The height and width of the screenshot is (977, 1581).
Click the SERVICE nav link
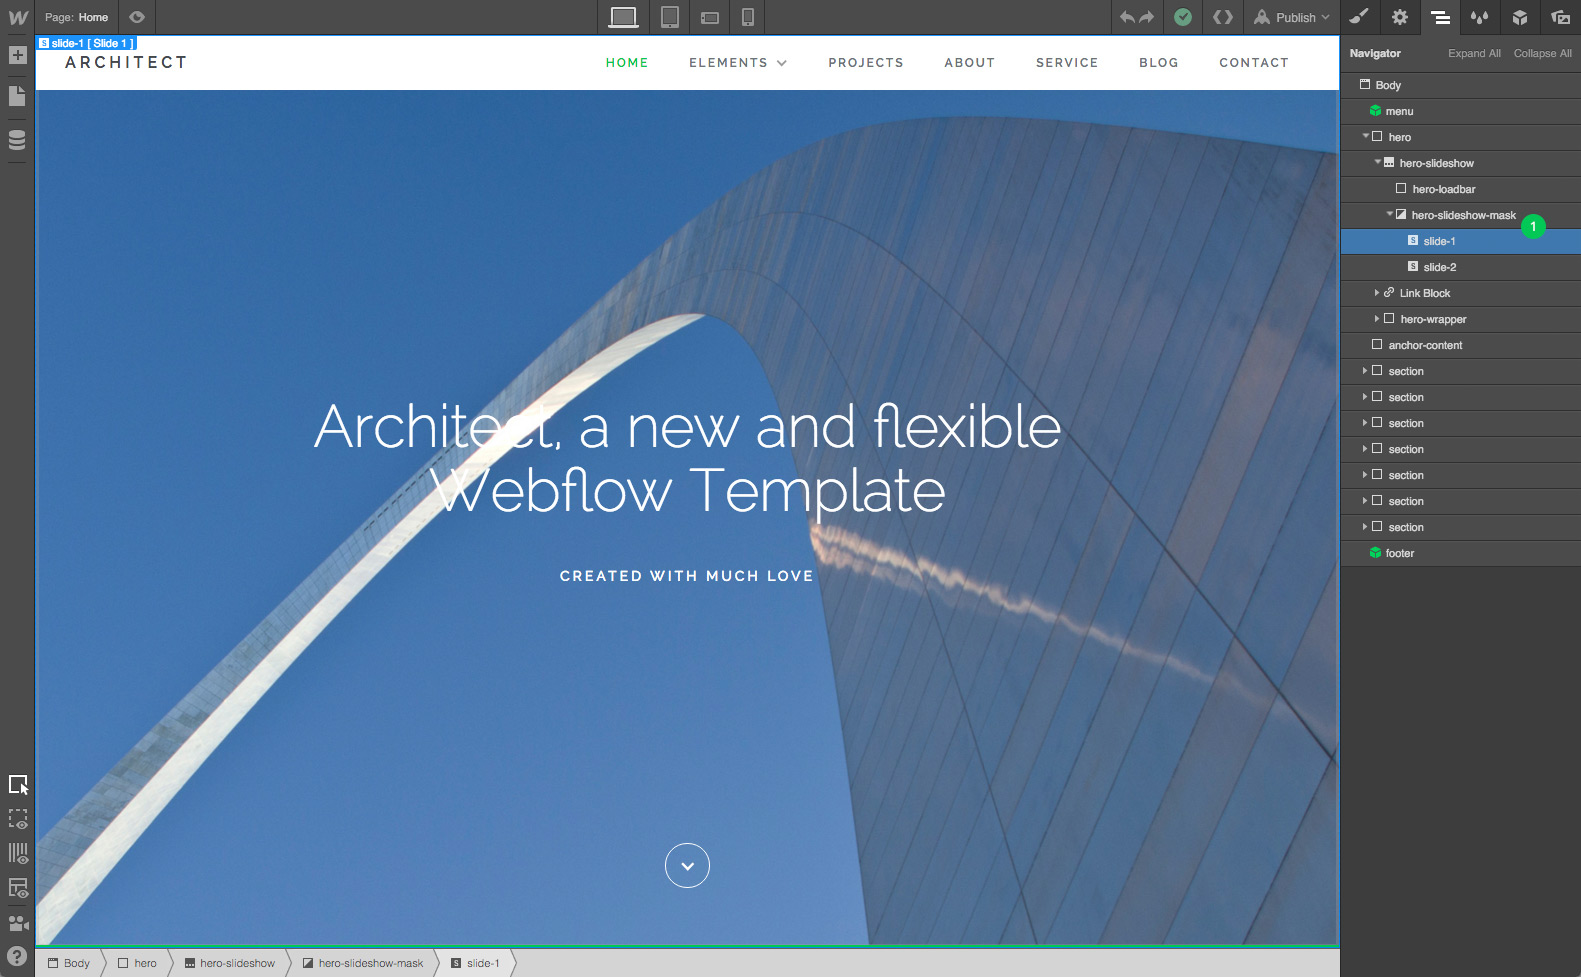click(1067, 63)
